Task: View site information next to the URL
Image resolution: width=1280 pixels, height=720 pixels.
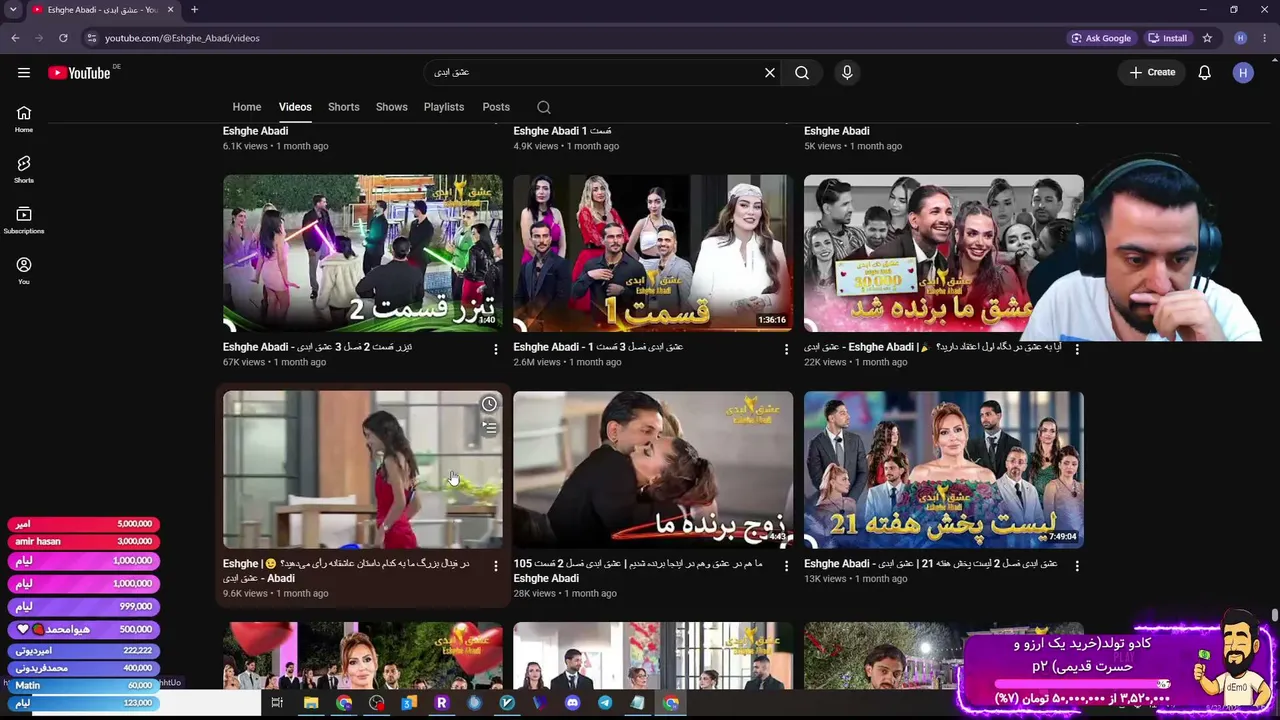Action: pyautogui.click(x=91, y=38)
